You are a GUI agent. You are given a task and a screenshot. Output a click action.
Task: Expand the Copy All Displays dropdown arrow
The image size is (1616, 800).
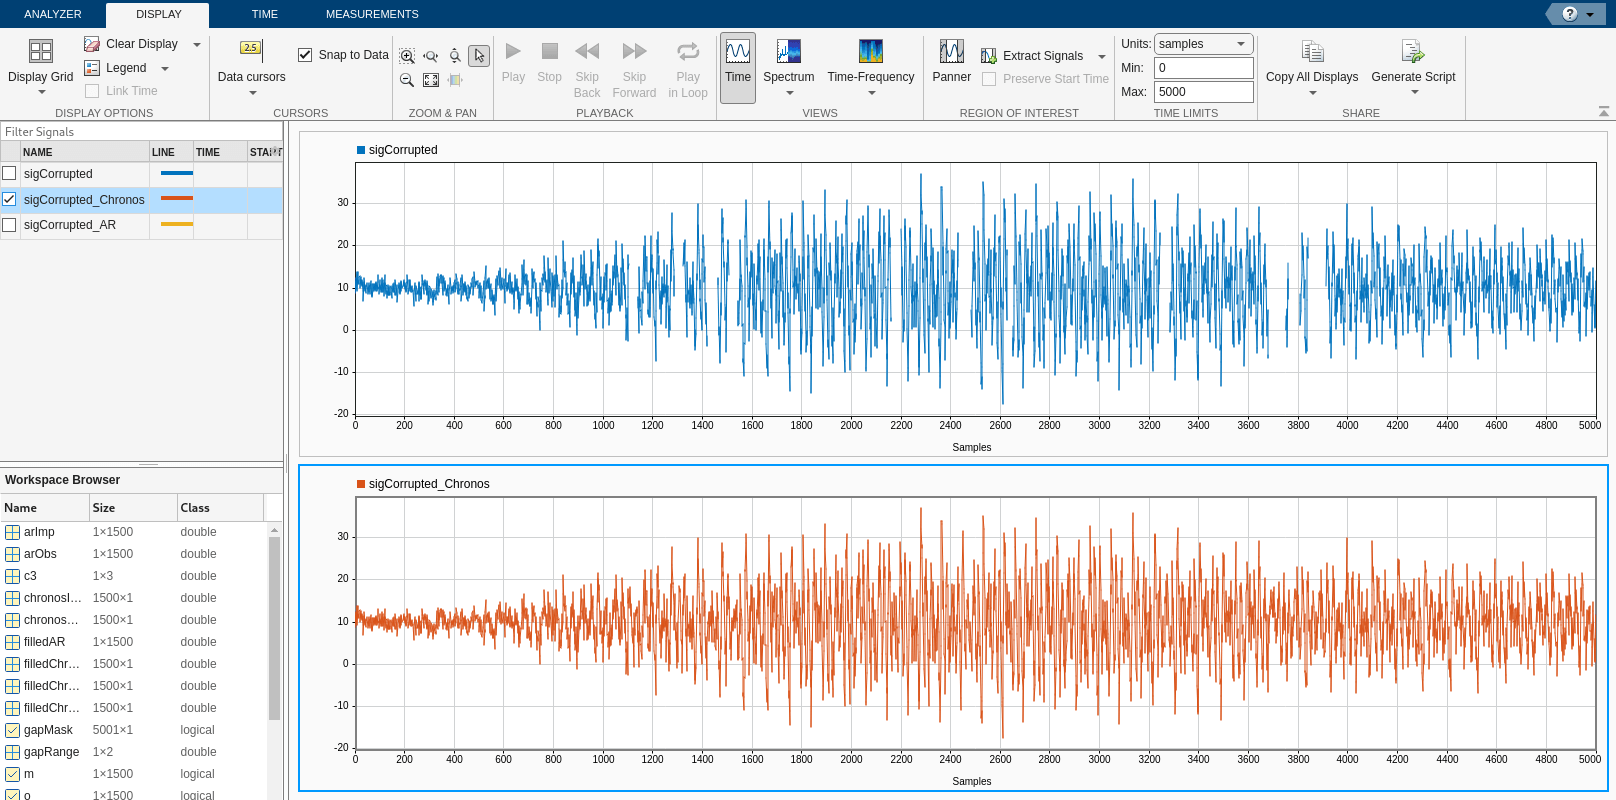[1312, 93]
